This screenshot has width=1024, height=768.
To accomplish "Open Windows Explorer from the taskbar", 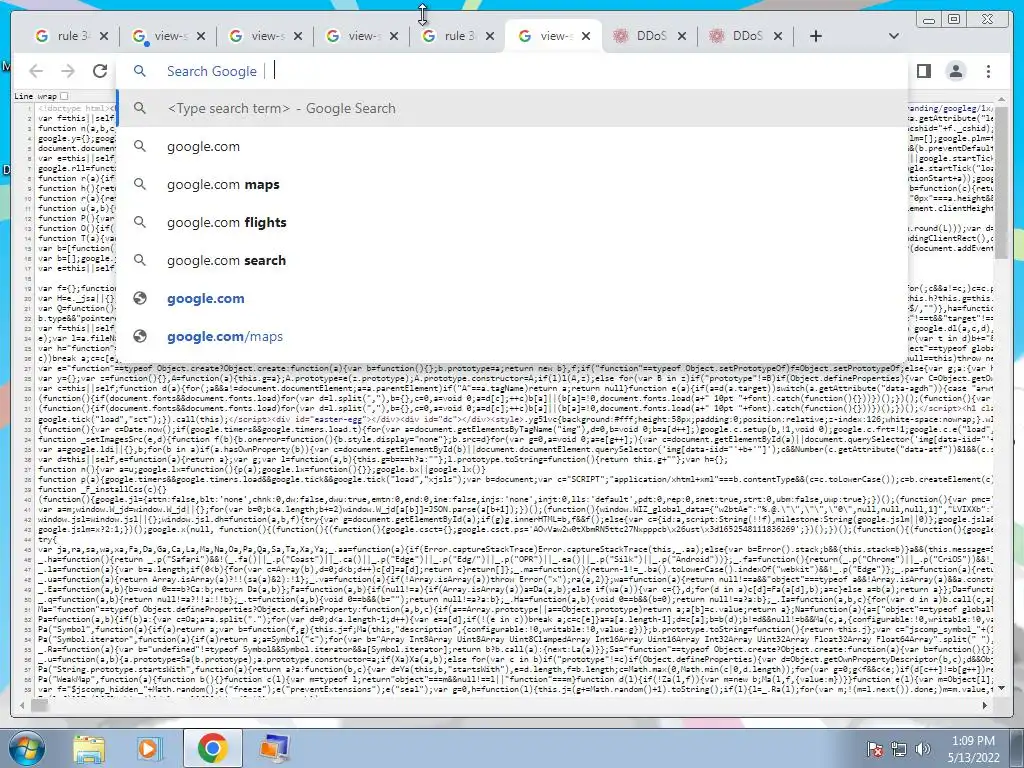I will (89, 748).
